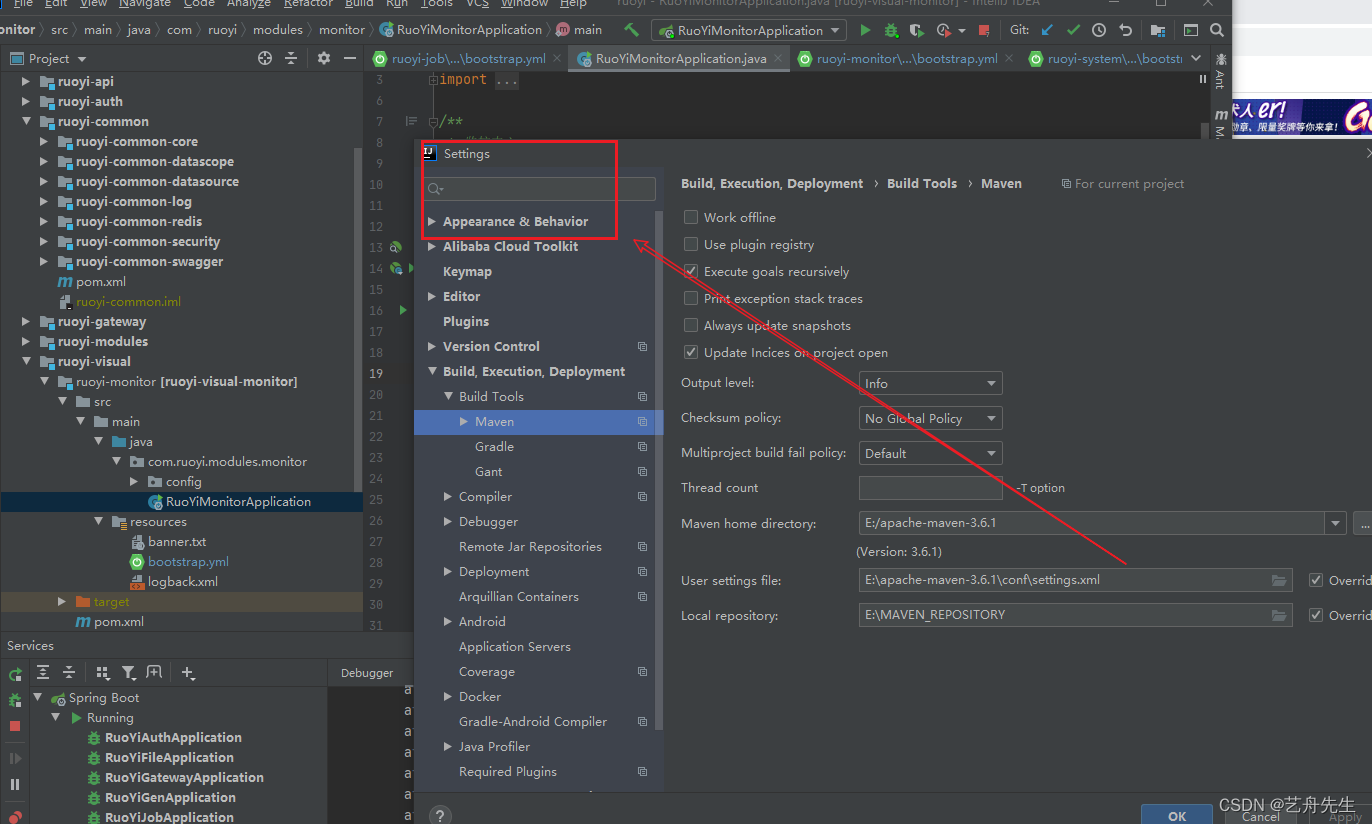This screenshot has height=824, width=1372.
Task: Enable Work offline checkbox
Action: point(691,217)
